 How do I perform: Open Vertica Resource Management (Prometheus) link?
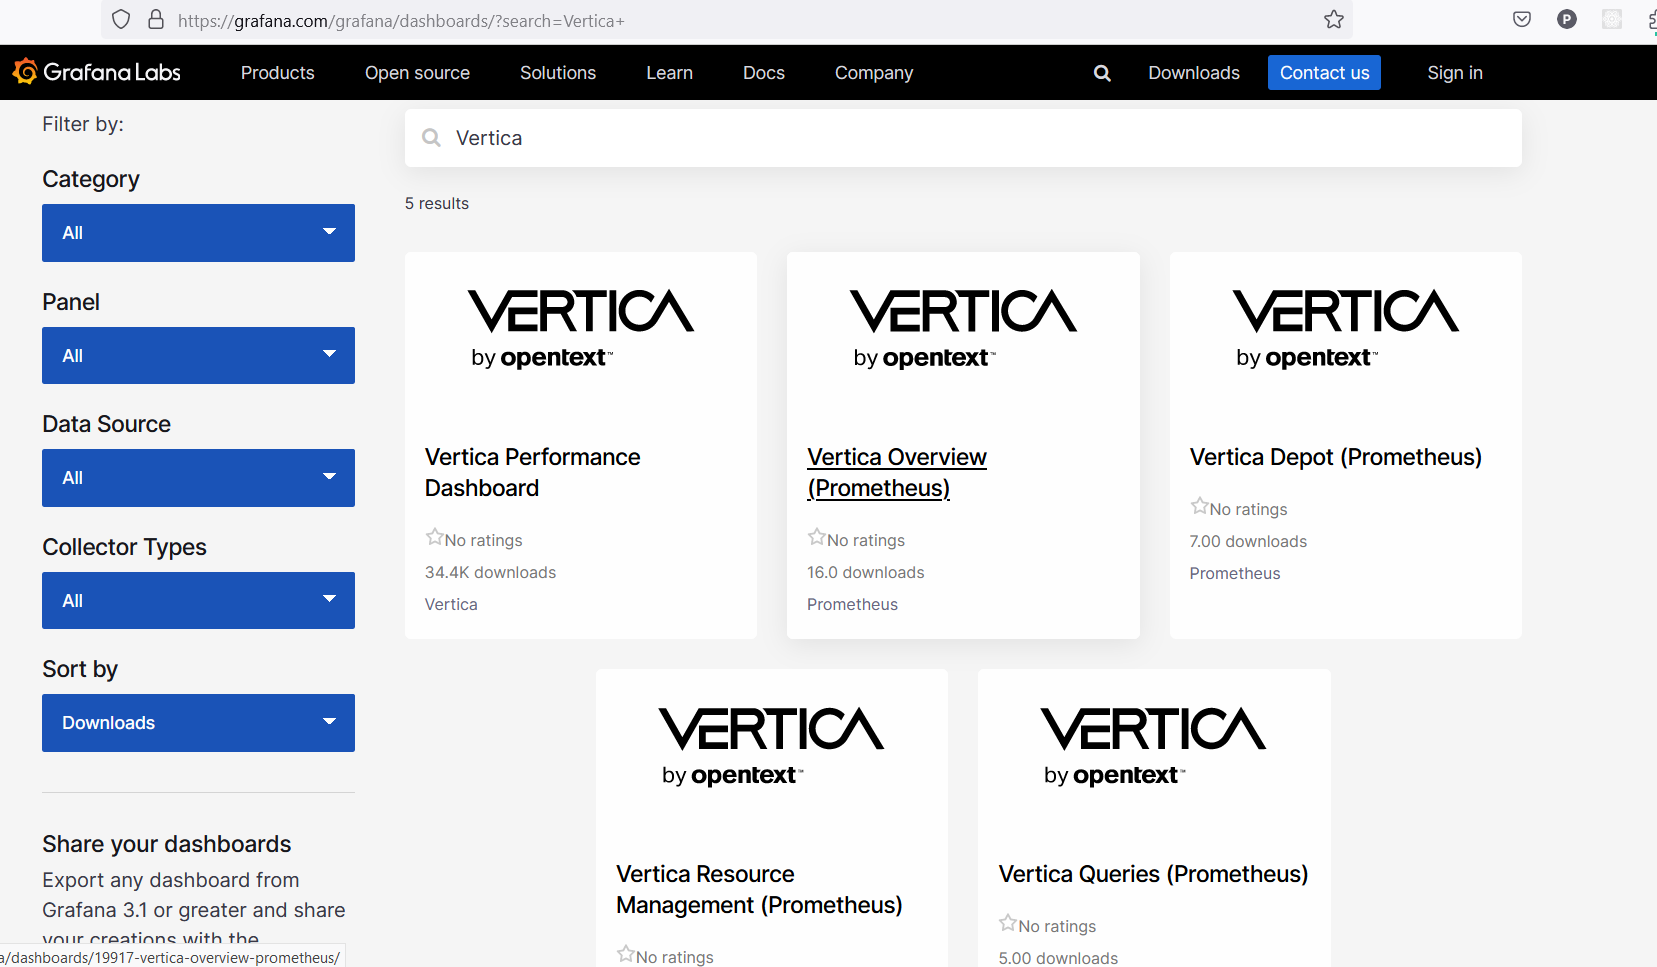click(759, 889)
